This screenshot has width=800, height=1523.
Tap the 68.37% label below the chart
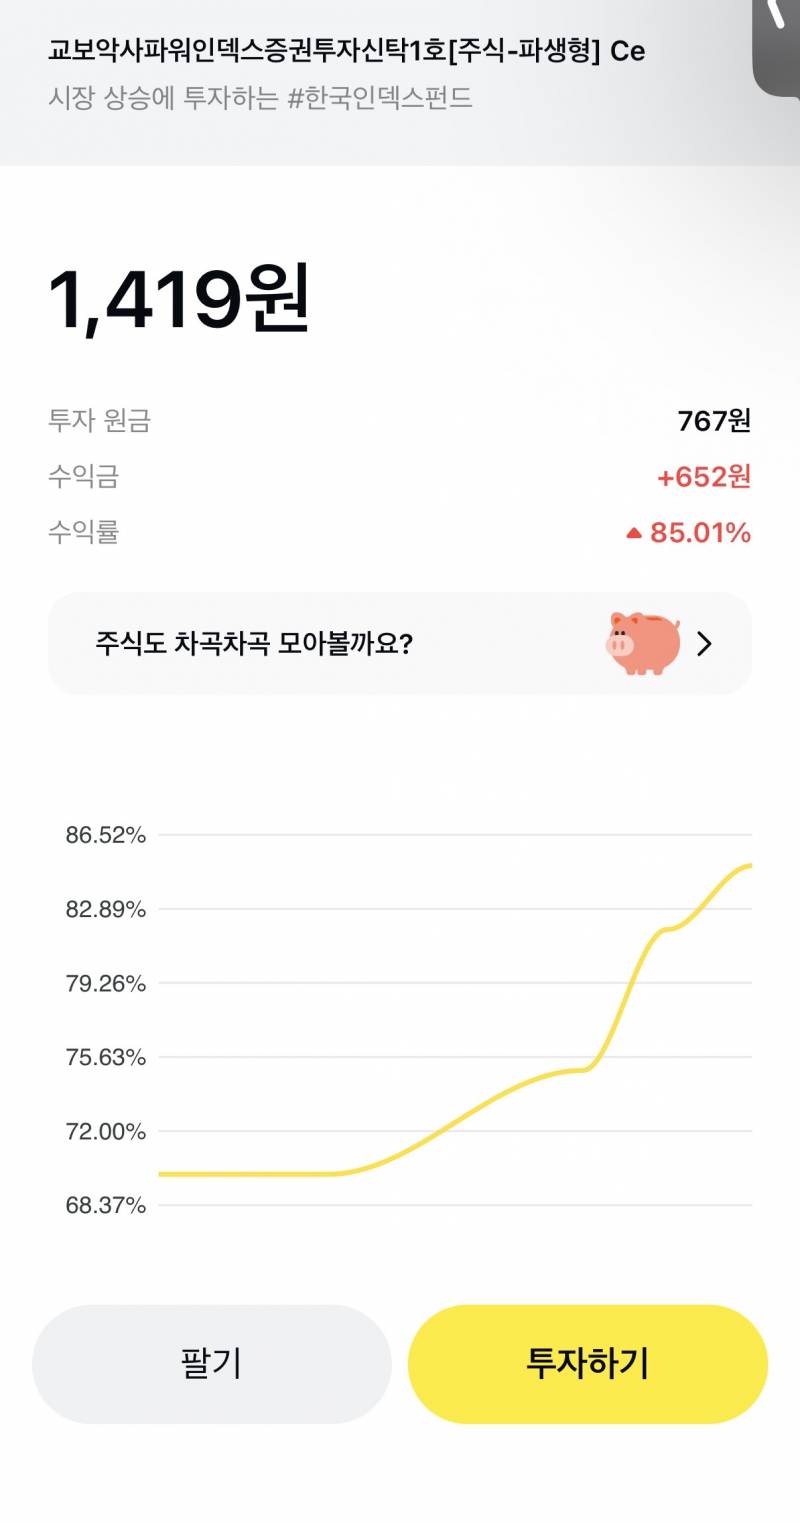[105, 1207]
